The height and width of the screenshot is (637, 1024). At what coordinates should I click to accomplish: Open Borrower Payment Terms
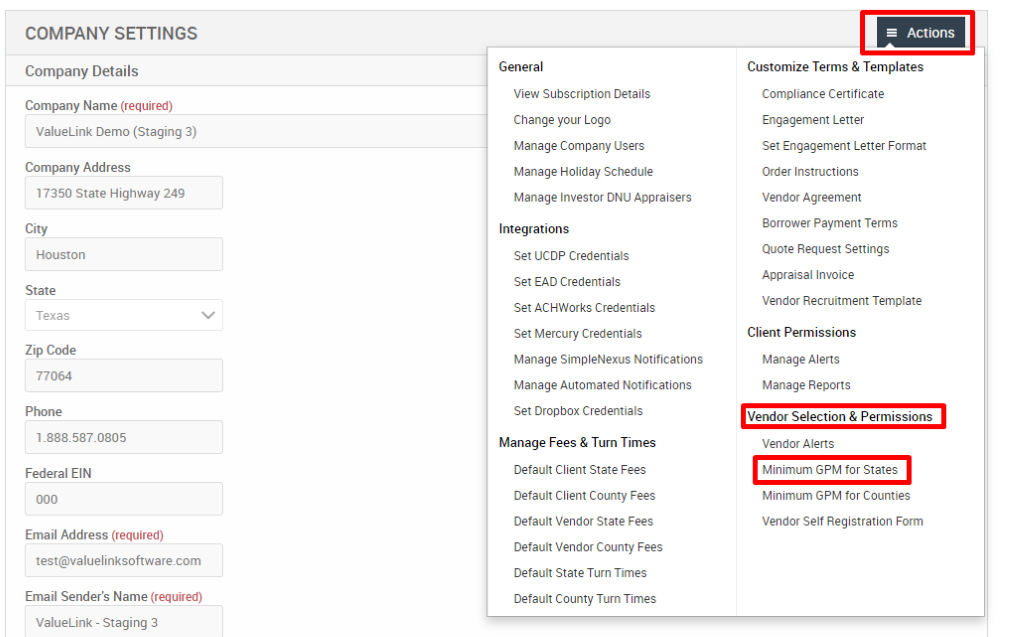829,223
